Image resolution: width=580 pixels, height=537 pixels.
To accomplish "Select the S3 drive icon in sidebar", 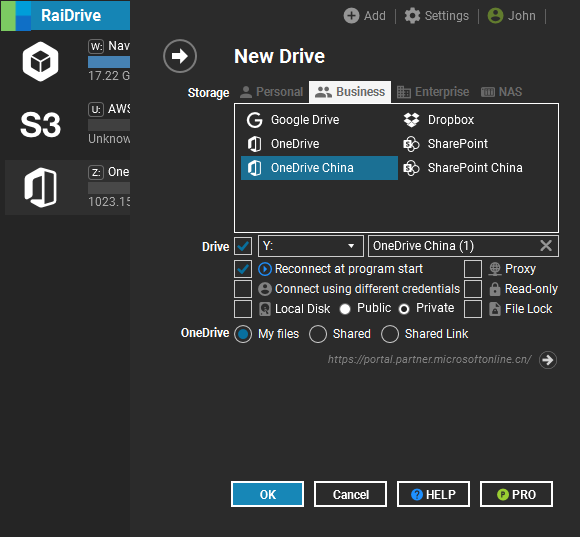I will [x=40, y=125].
